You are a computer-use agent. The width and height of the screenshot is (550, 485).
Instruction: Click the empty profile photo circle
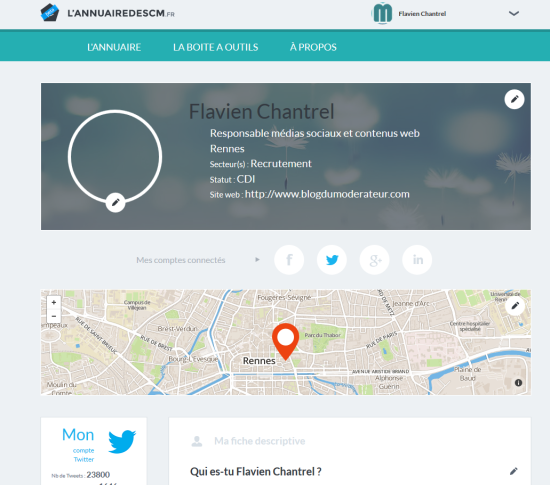pos(115,156)
